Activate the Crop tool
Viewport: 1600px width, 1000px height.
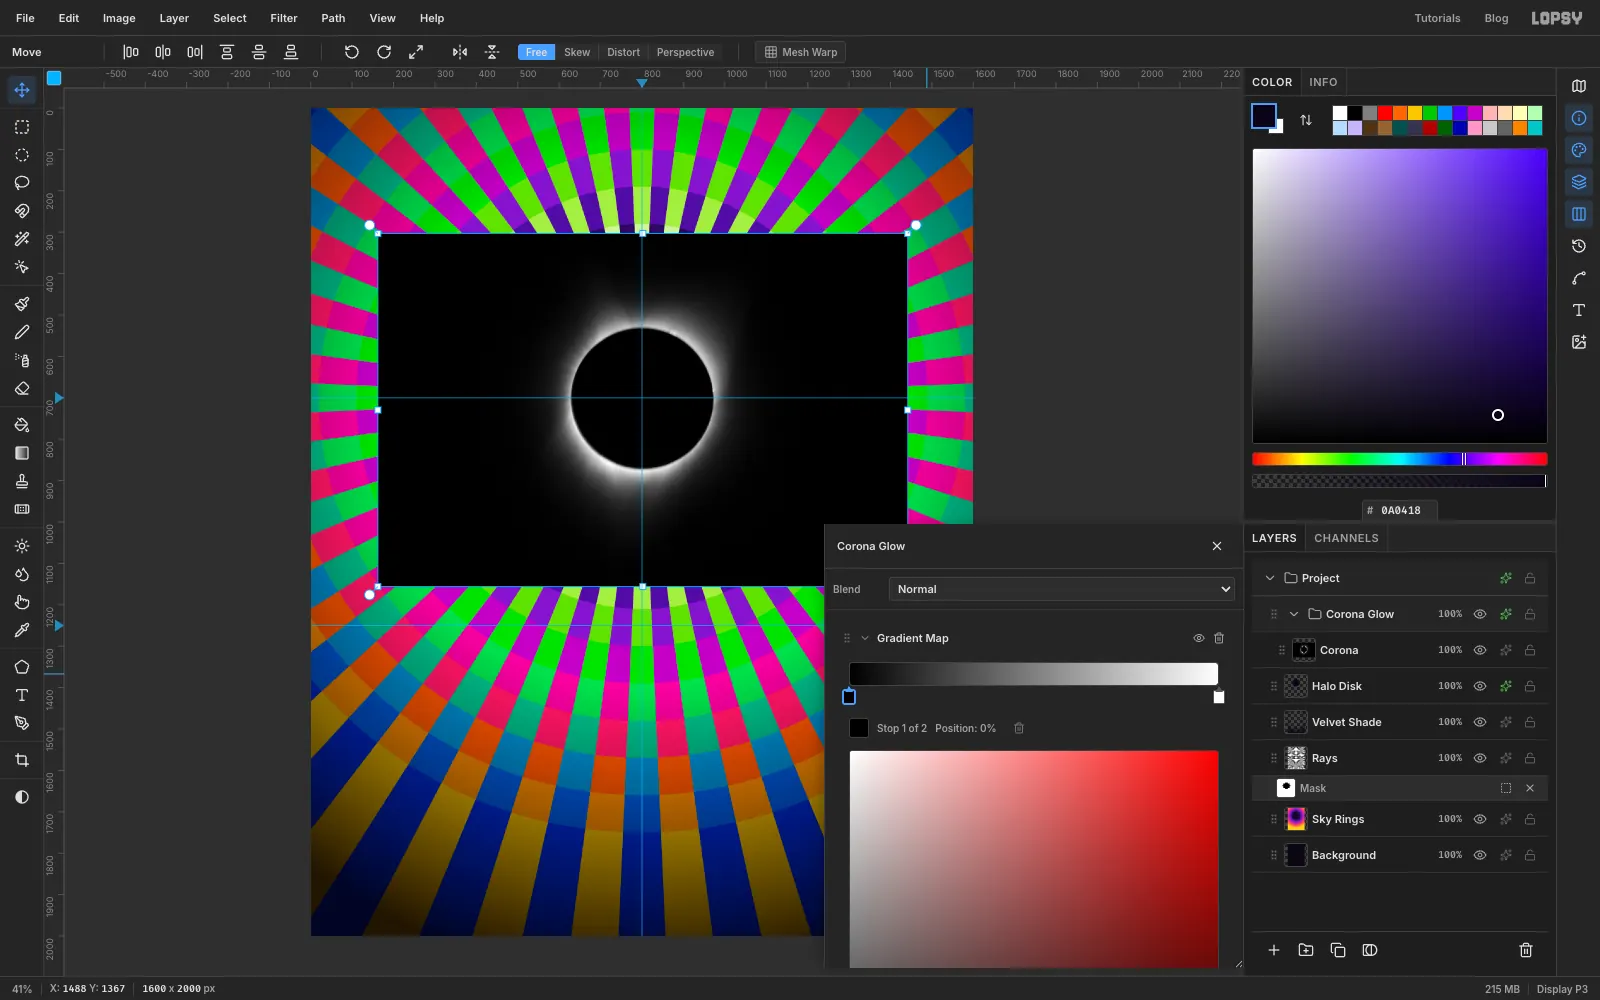[x=22, y=760]
